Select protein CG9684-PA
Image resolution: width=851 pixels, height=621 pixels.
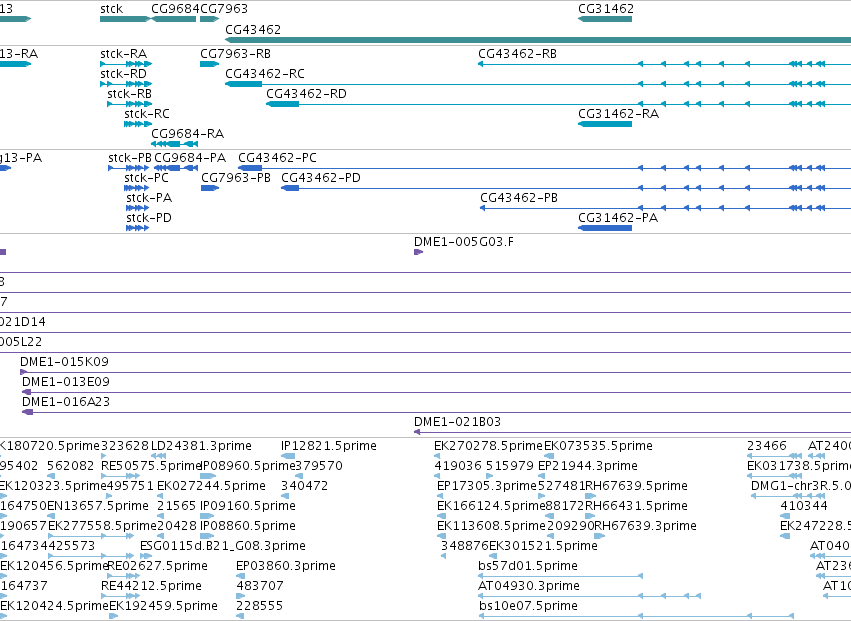[190, 158]
